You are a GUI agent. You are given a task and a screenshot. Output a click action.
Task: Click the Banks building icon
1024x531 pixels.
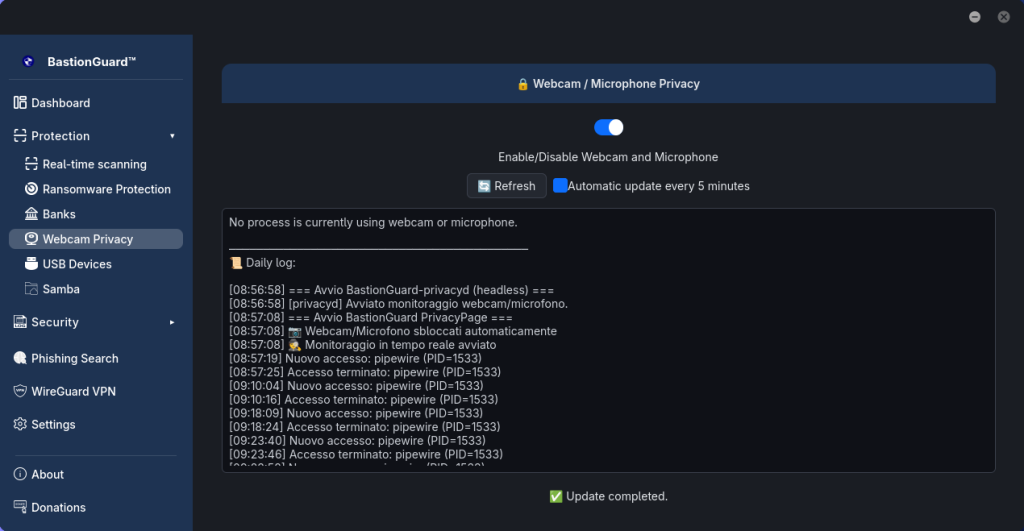31,214
